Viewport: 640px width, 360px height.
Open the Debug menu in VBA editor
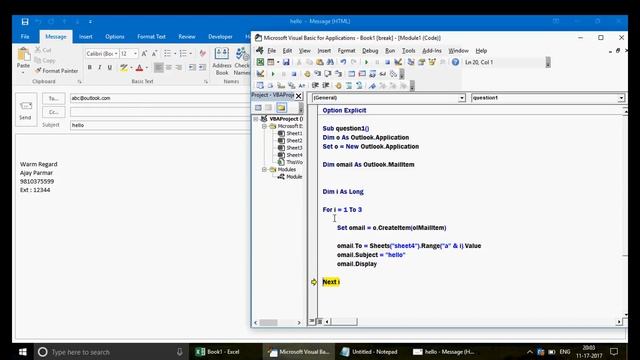point(370,51)
